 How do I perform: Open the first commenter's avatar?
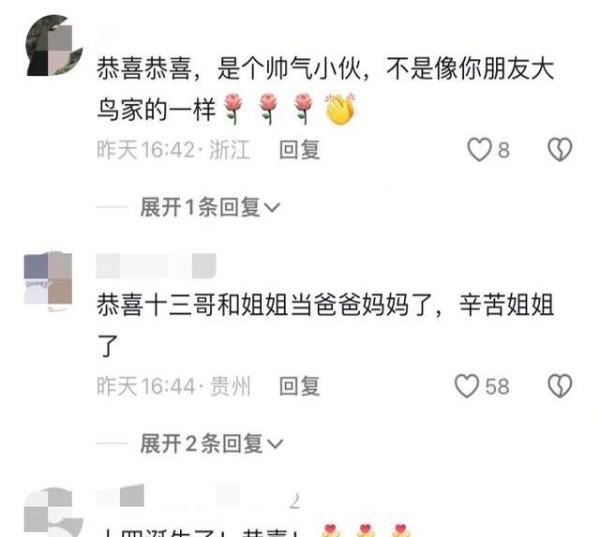[x=54, y=45]
